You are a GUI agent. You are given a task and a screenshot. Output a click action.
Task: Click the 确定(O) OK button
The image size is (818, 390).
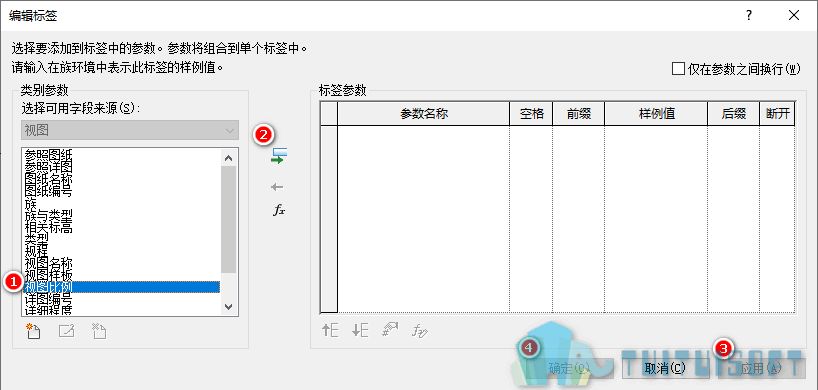click(569, 368)
